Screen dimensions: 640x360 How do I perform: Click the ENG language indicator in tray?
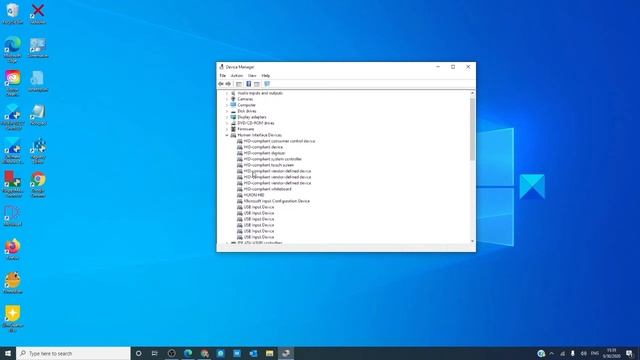point(595,353)
